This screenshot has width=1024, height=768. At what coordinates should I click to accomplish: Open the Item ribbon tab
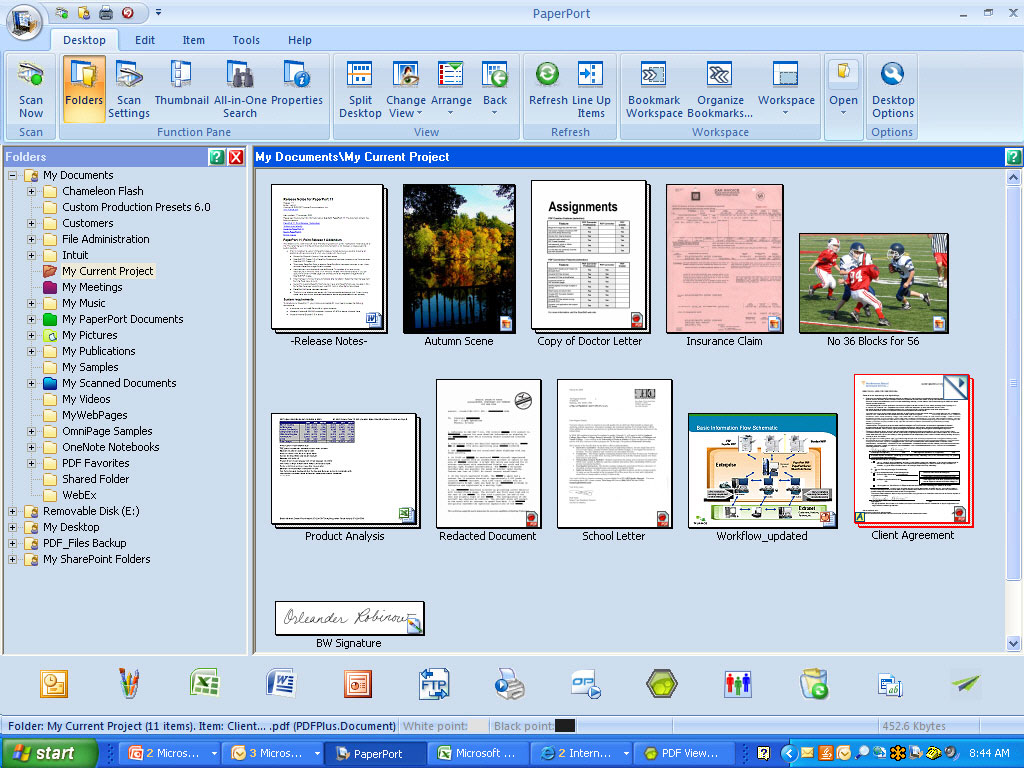click(194, 40)
